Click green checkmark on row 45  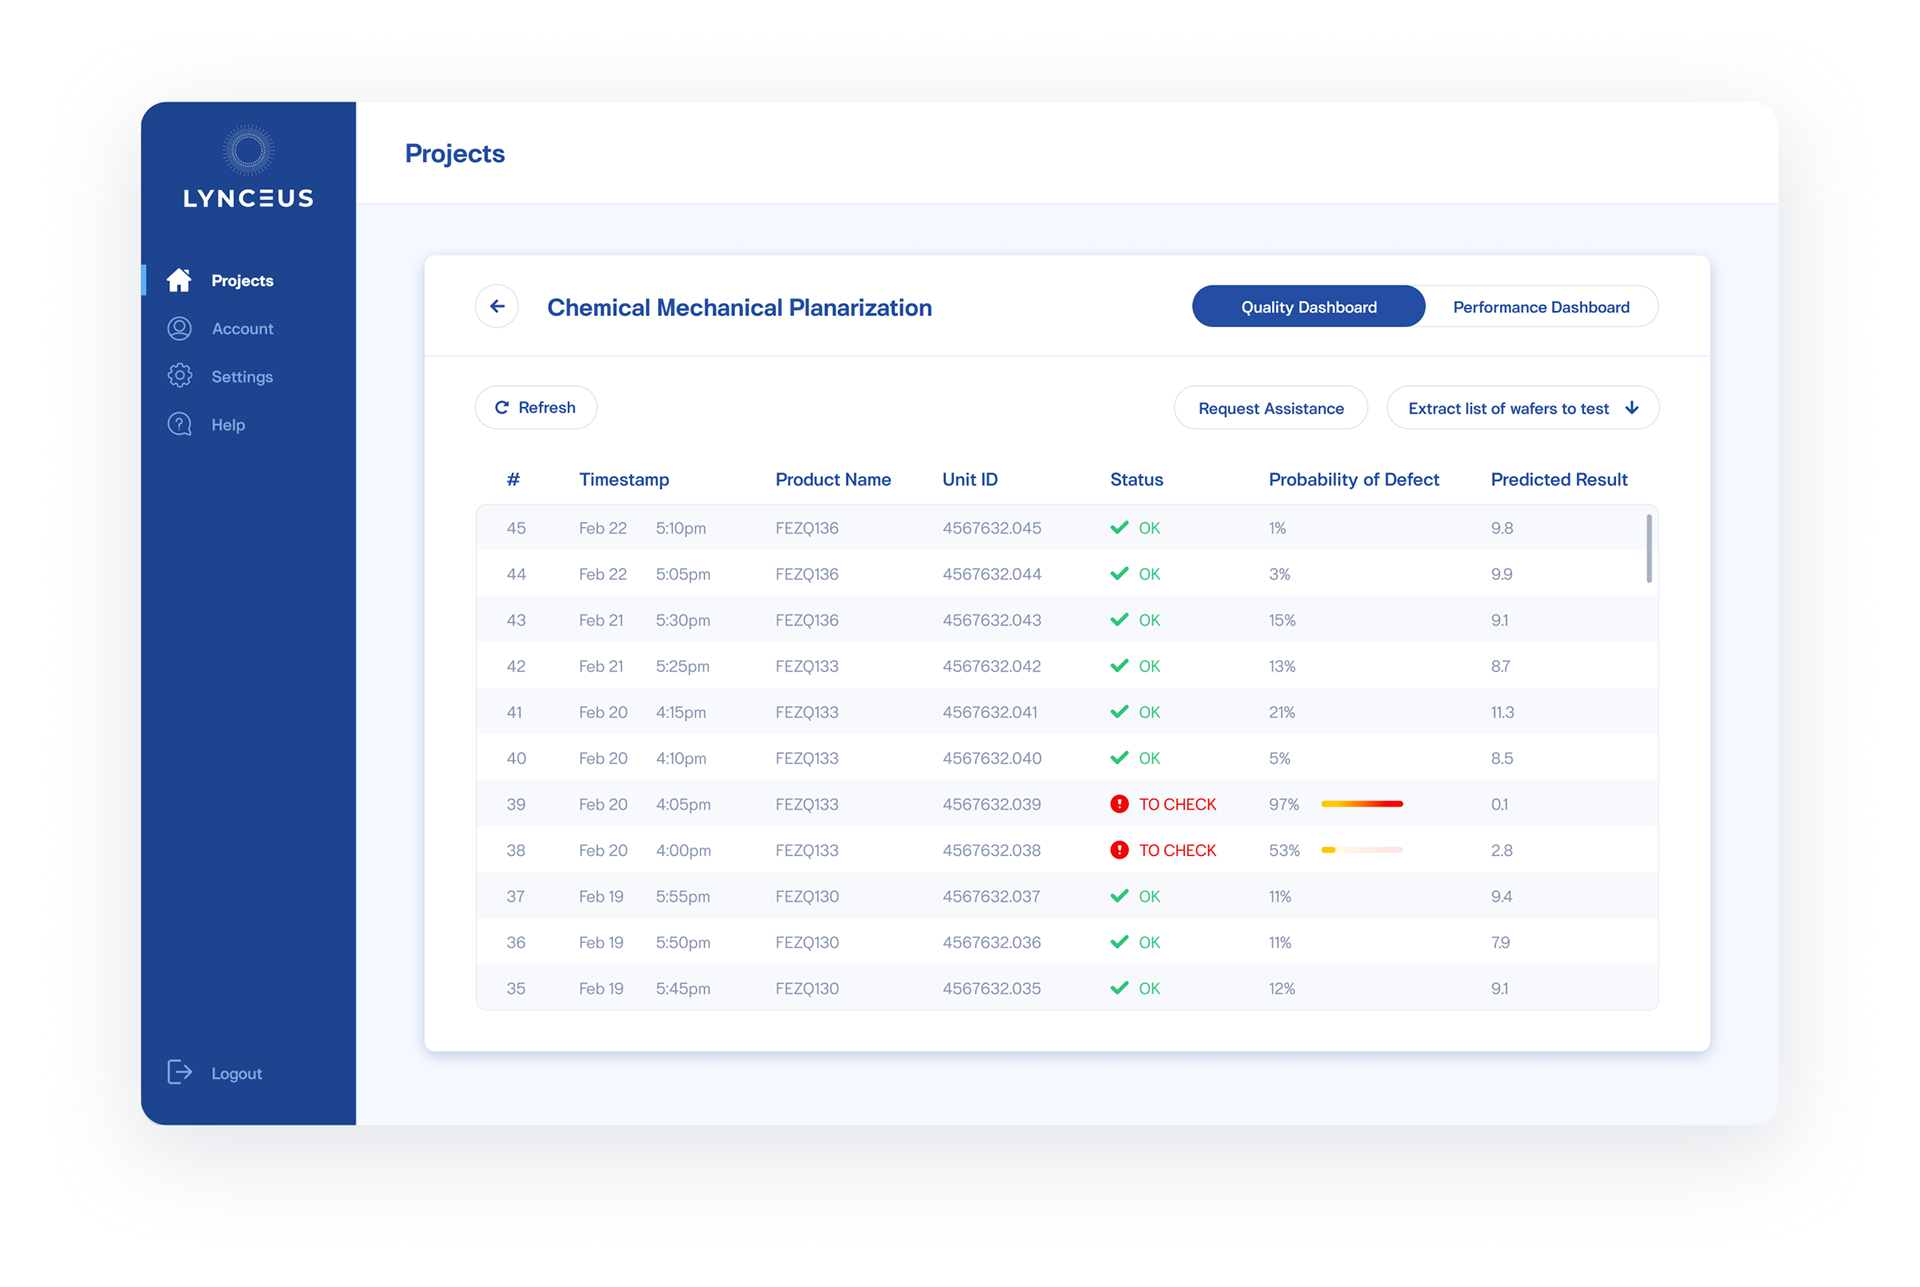pos(1119,528)
